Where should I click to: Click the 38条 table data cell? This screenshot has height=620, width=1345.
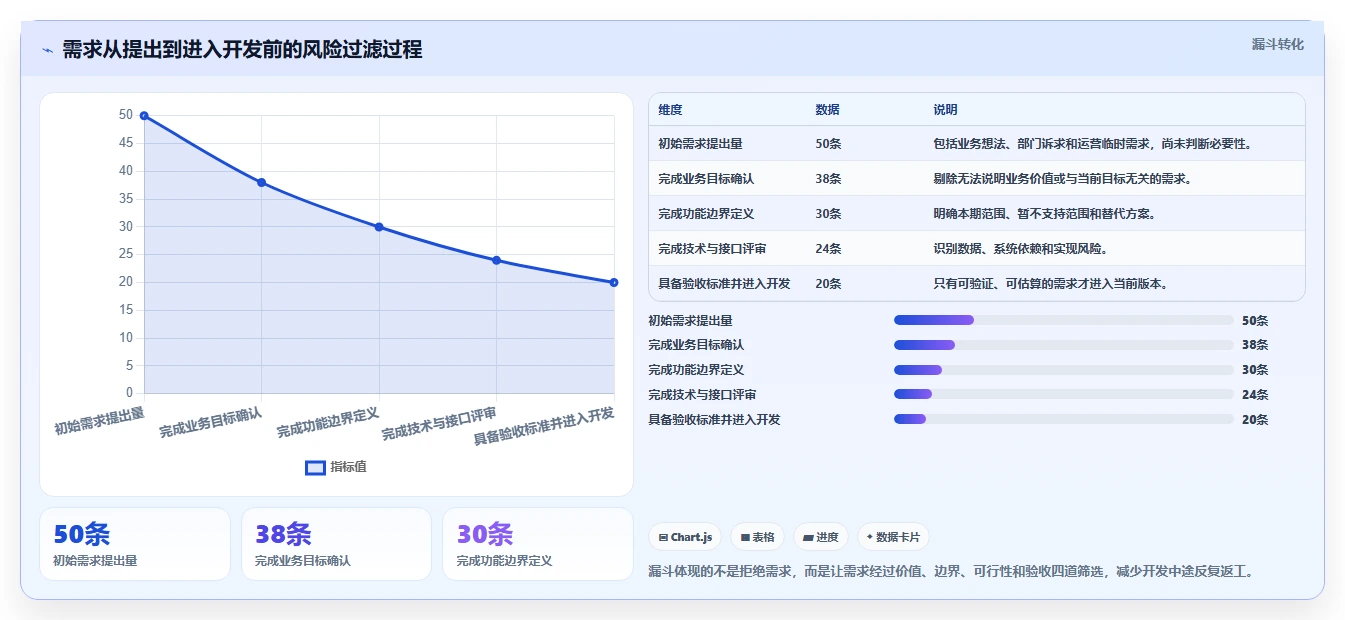point(828,178)
